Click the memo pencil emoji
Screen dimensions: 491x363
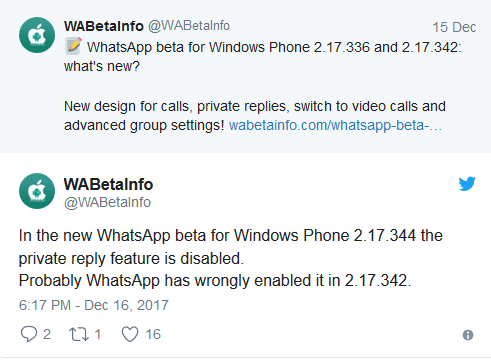tap(73, 46)
